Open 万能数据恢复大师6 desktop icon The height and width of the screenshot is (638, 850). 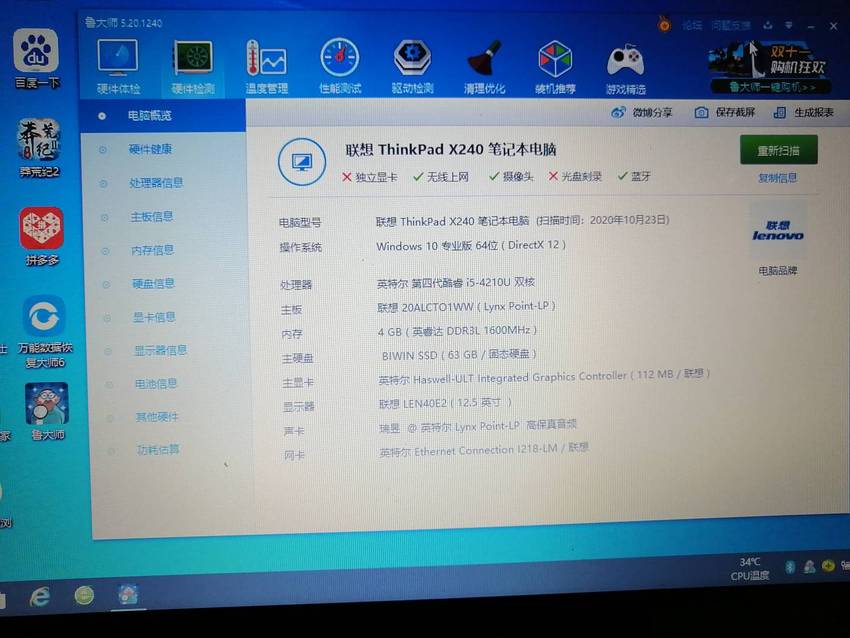44,332
